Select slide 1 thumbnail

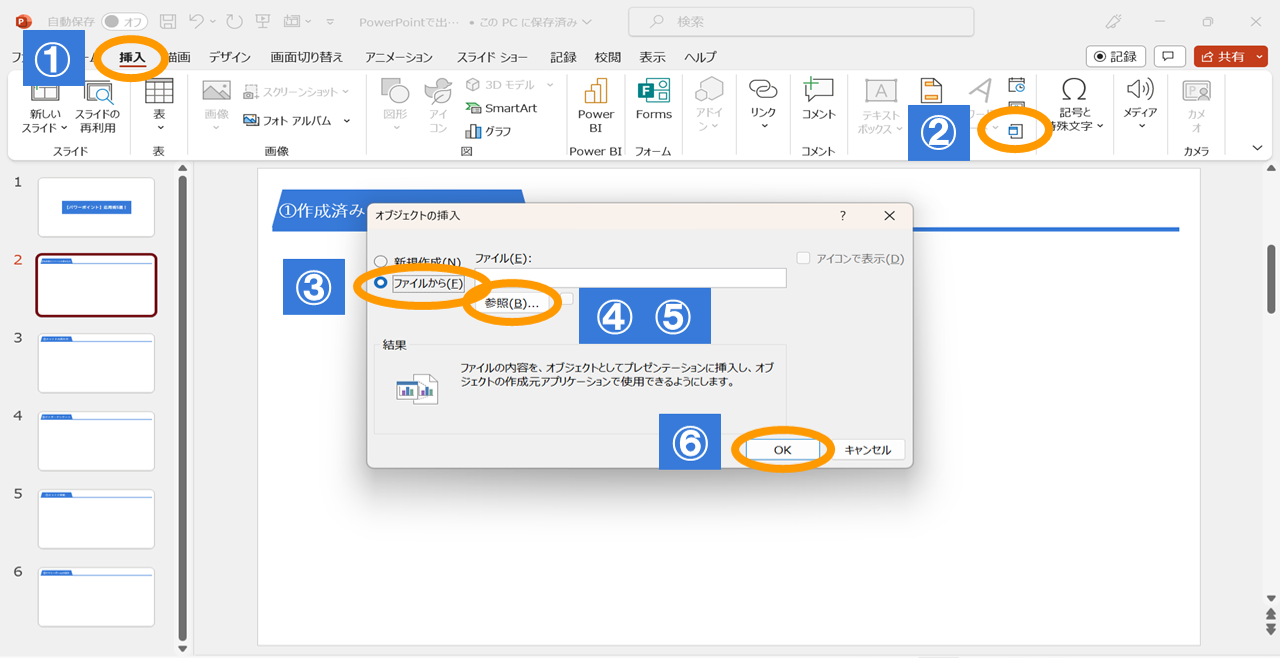[96, 207]
